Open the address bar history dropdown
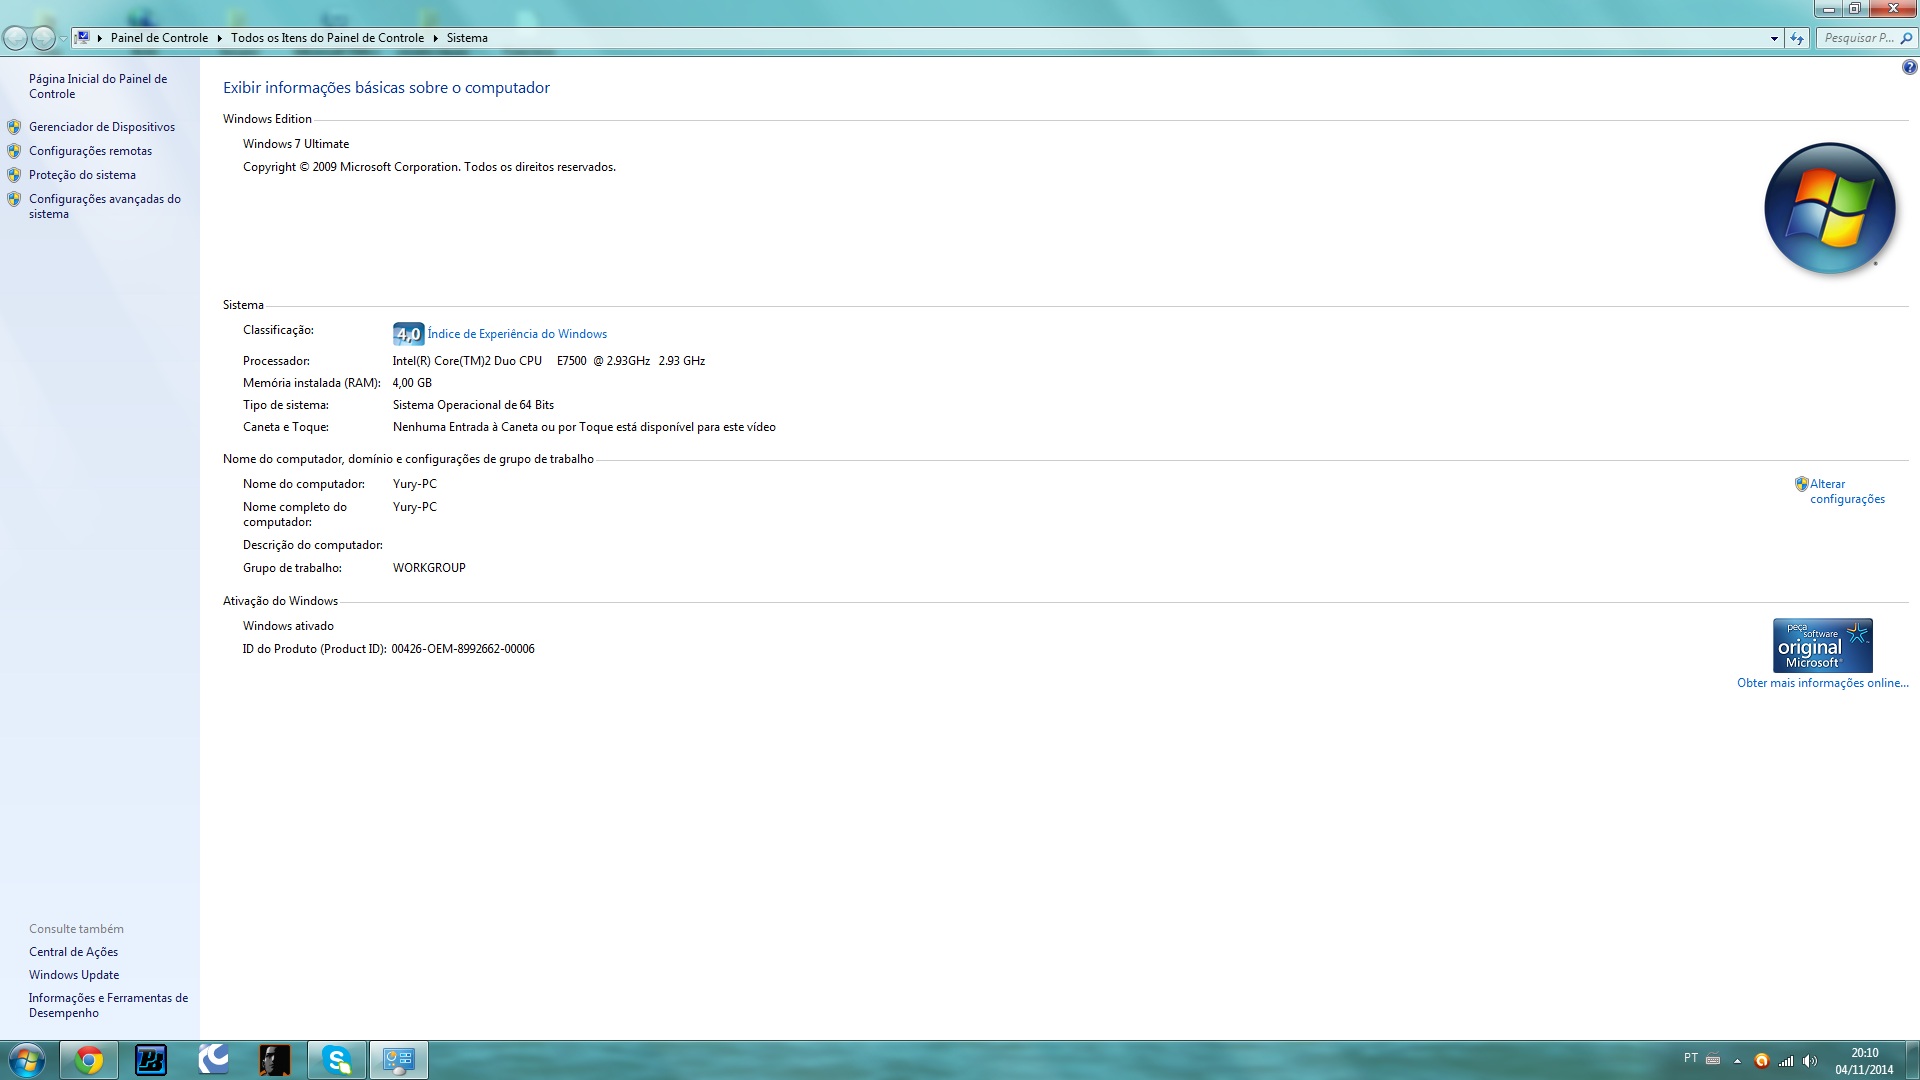 1774,38
